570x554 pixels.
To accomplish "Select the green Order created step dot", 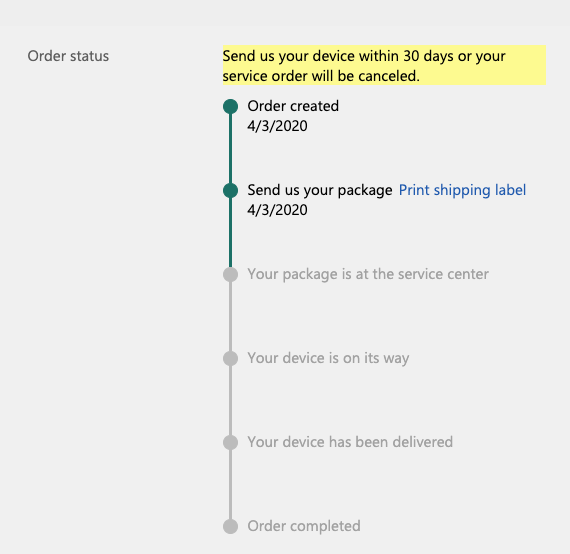I will 230,107.
